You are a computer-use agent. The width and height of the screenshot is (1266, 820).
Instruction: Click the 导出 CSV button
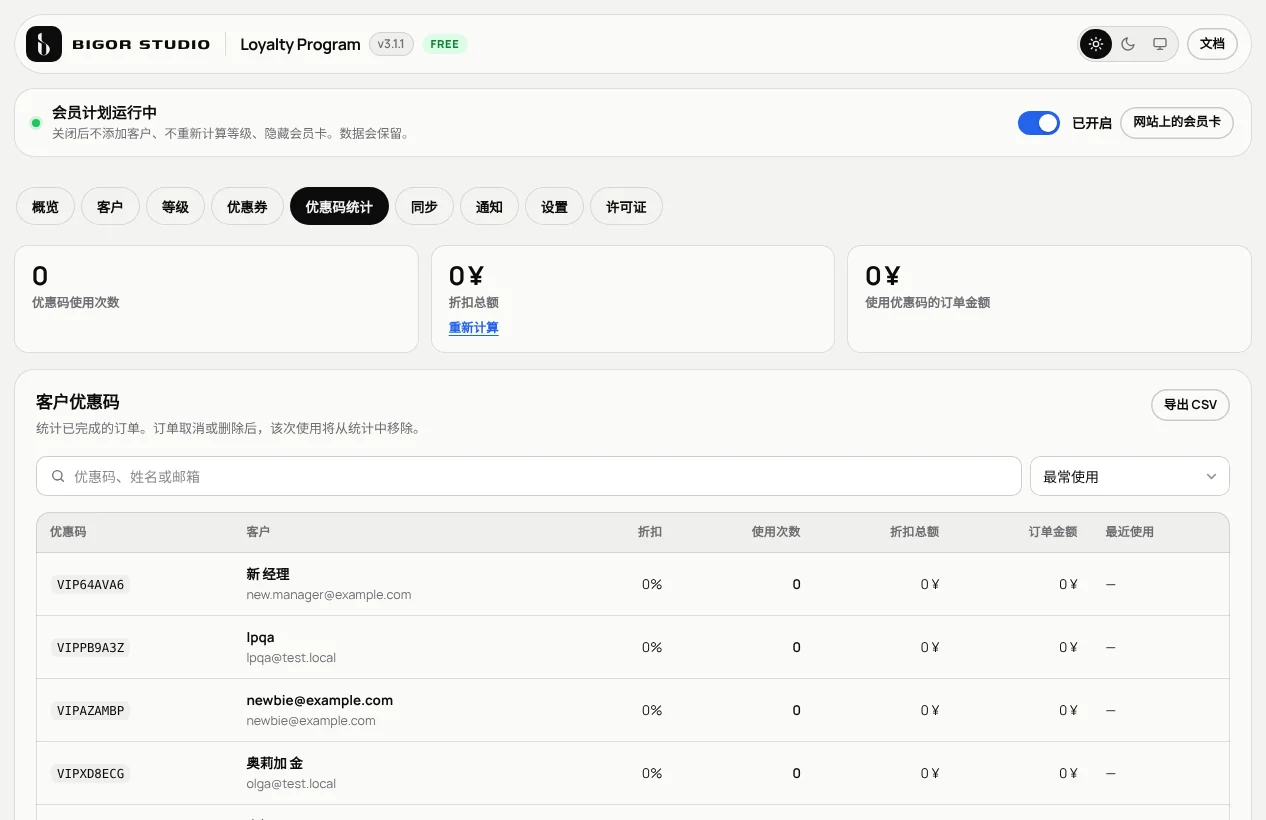pyautogui.click(x=1190, y=405)
